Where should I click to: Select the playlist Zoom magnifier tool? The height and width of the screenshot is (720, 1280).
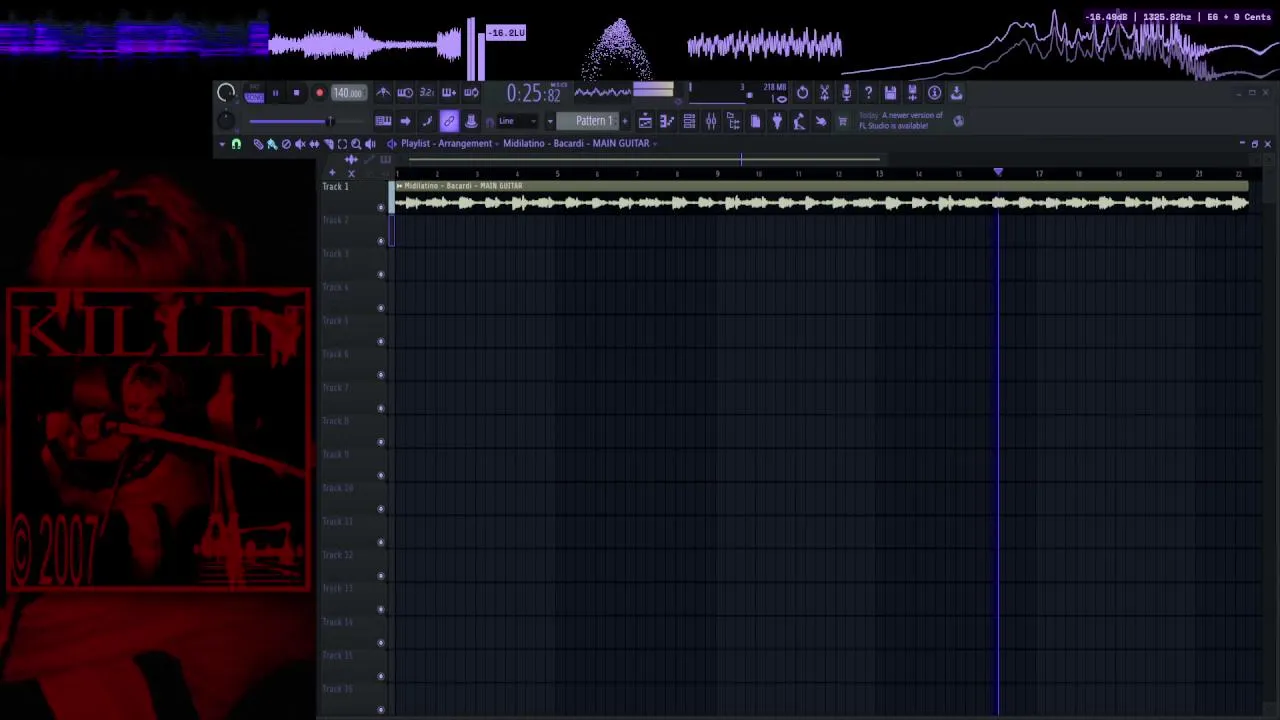click(x=355, y=144)
